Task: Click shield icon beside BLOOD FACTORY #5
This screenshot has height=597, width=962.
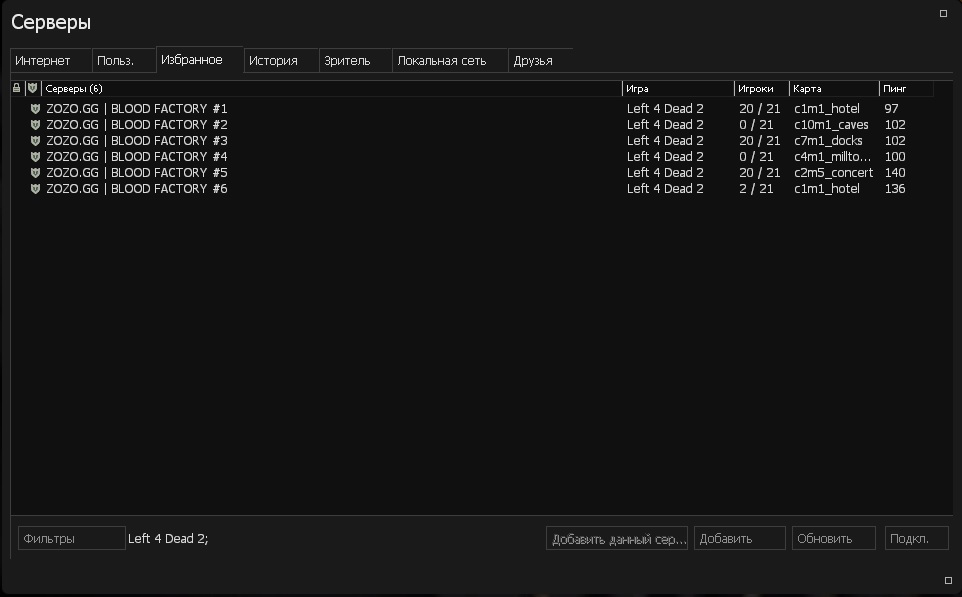Action: point(35,173)
